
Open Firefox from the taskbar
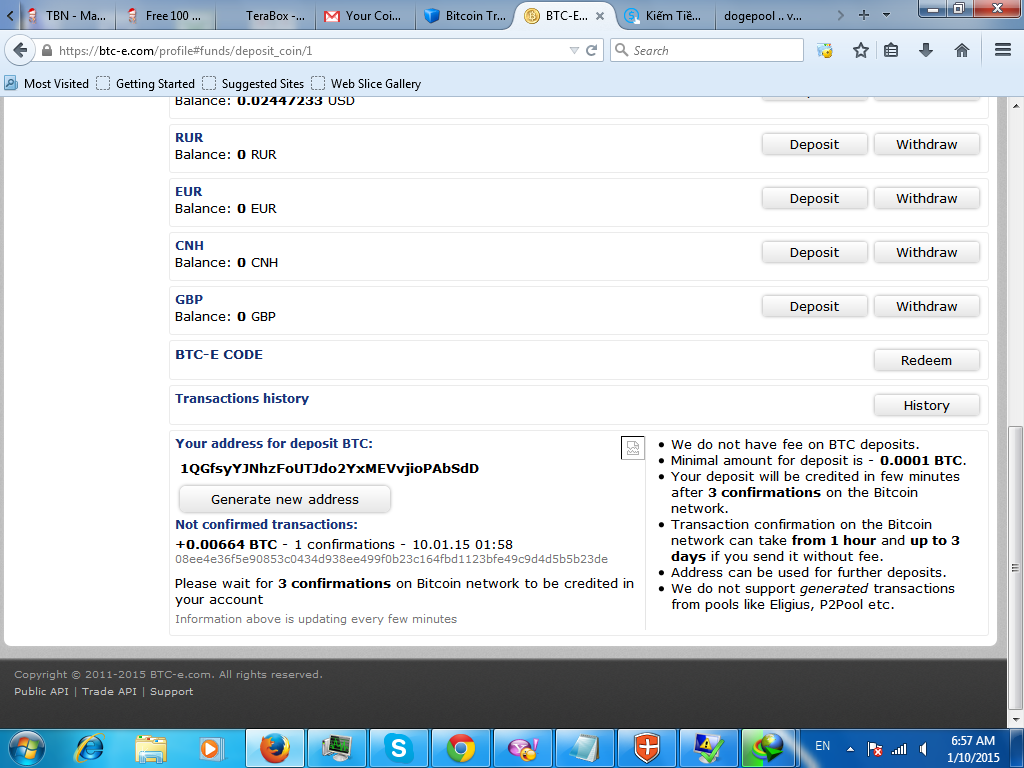pos(275,748)
